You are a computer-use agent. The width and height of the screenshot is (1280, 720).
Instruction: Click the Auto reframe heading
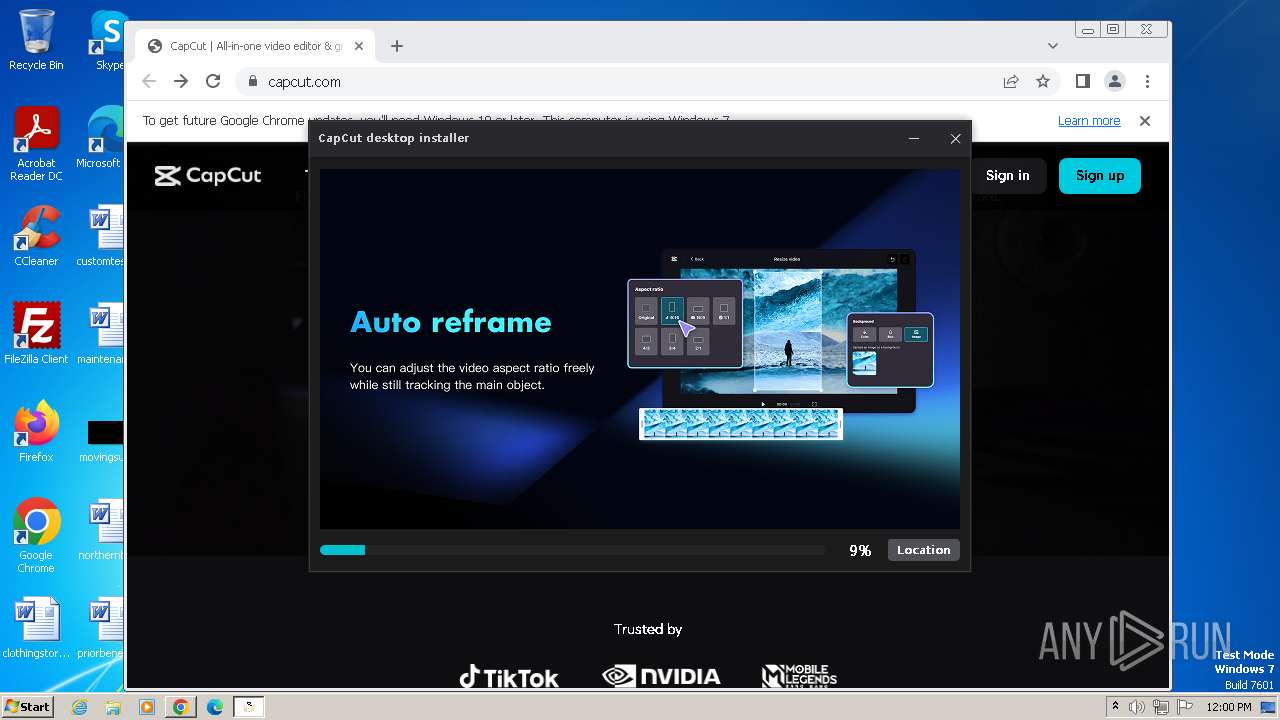pos(451,322)
